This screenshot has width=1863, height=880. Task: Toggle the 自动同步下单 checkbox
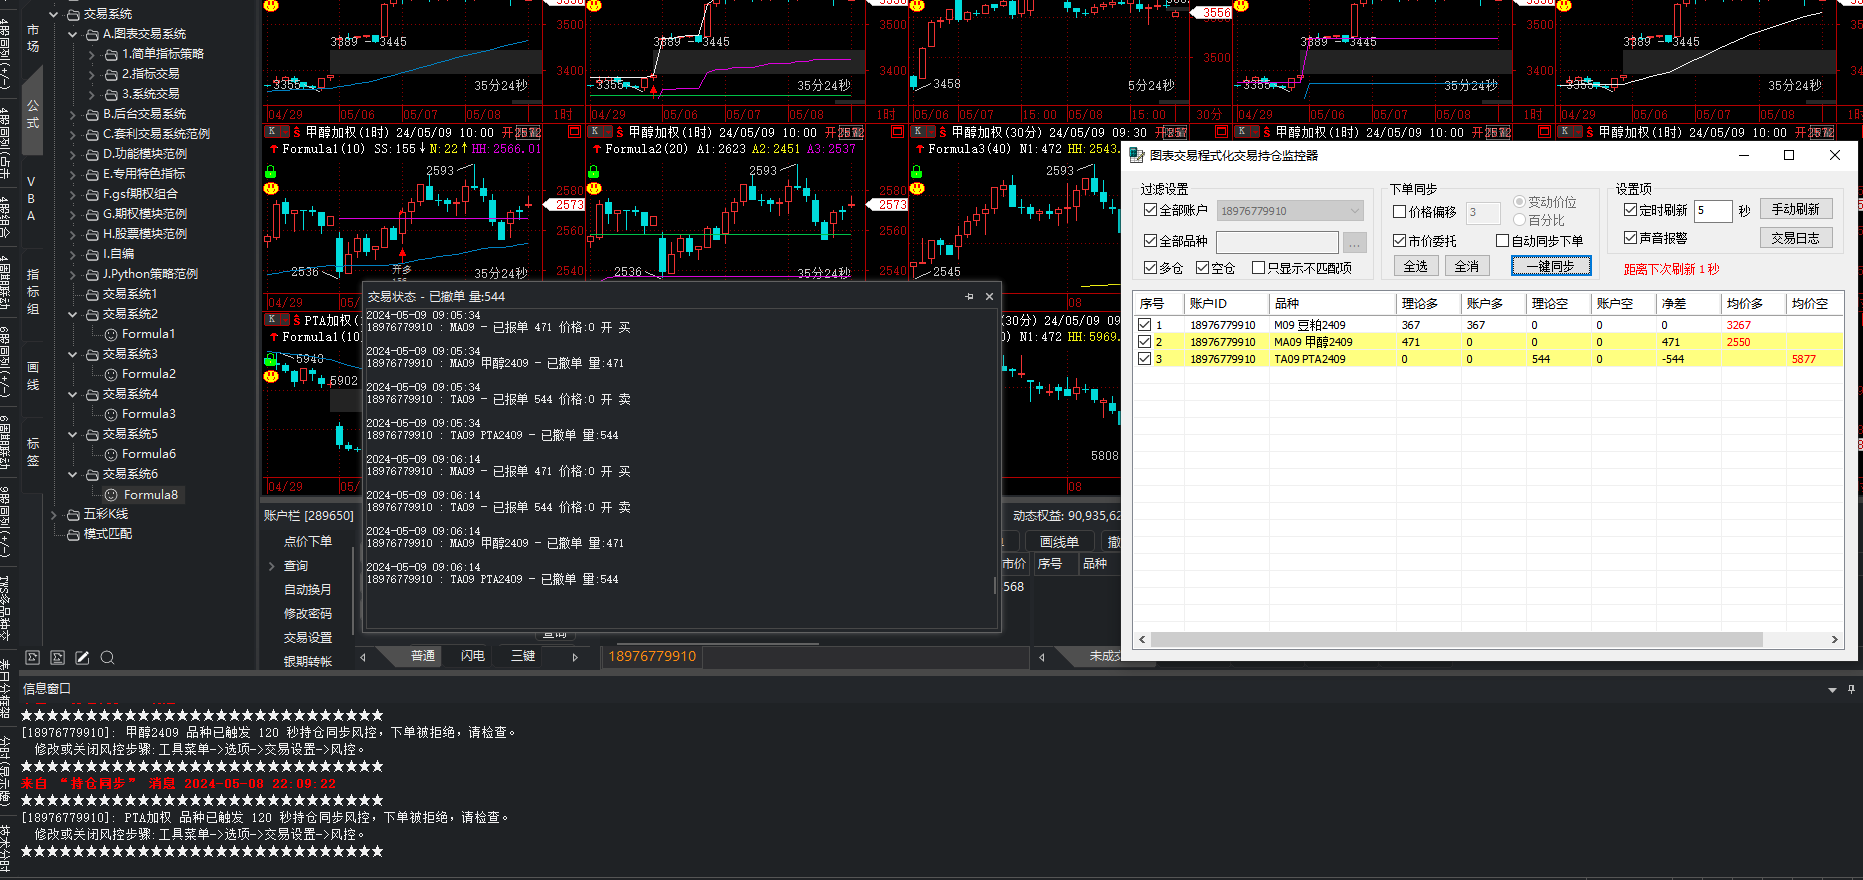[1502, 241]
